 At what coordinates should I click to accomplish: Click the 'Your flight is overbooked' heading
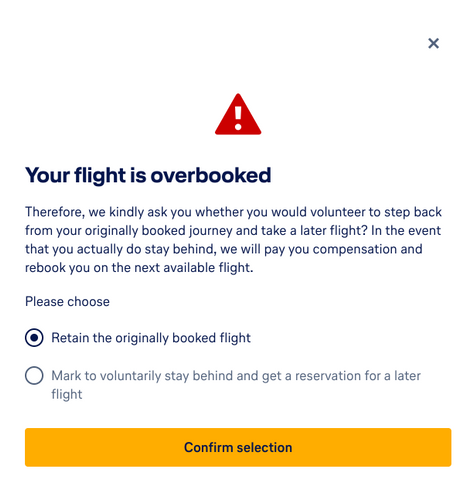pyautogui.click(x=148, y=175)
